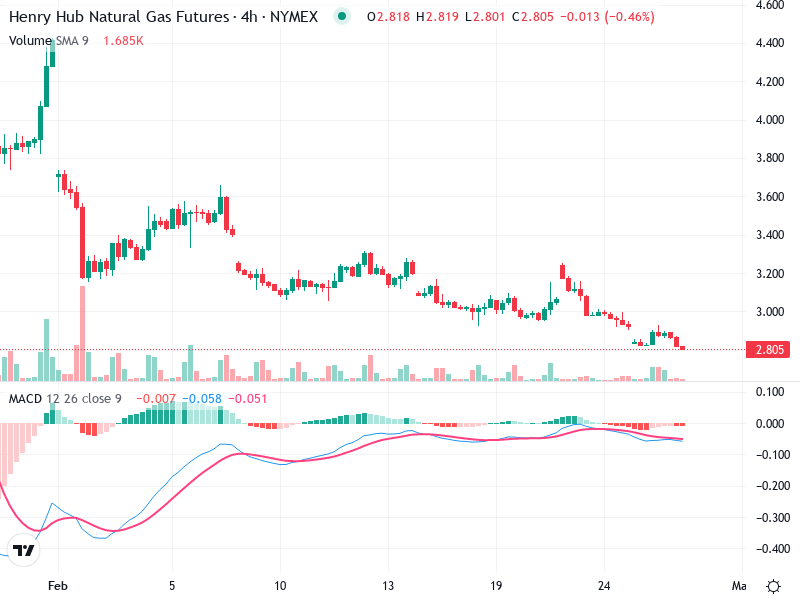800x600 pixels.
Task: Click the TradingView logo icon
Action: (25, 550)
